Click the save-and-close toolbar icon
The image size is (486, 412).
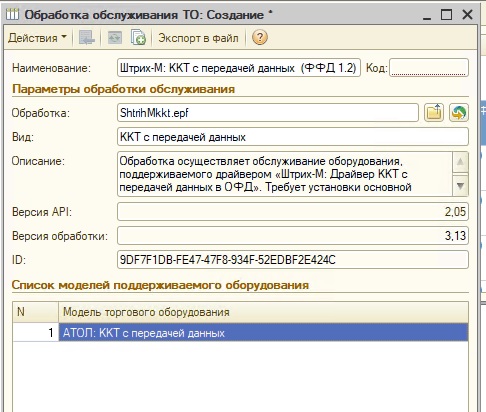click(86, 38)
